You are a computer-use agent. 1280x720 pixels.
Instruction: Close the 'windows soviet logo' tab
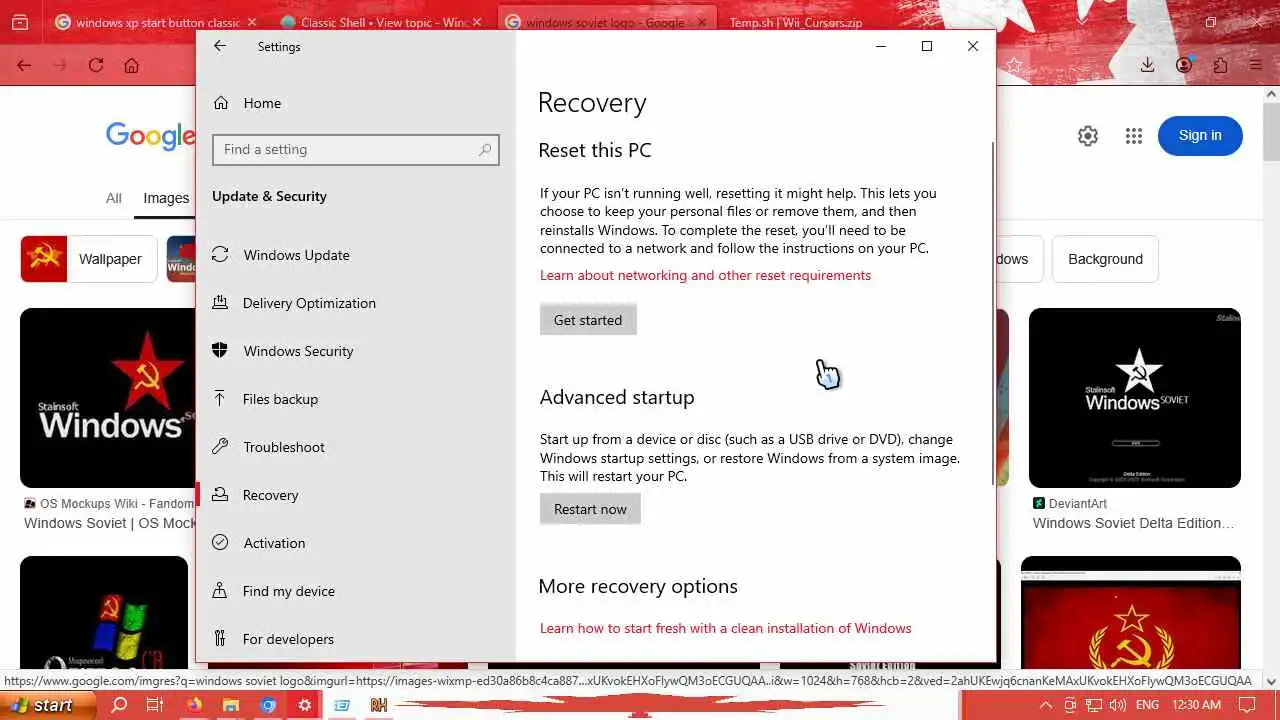704,22
